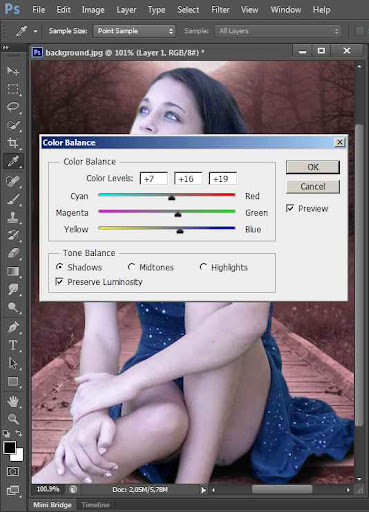Reset default foreground and background colors
Viewport: 369px width, 512px height.
(6, 434)
